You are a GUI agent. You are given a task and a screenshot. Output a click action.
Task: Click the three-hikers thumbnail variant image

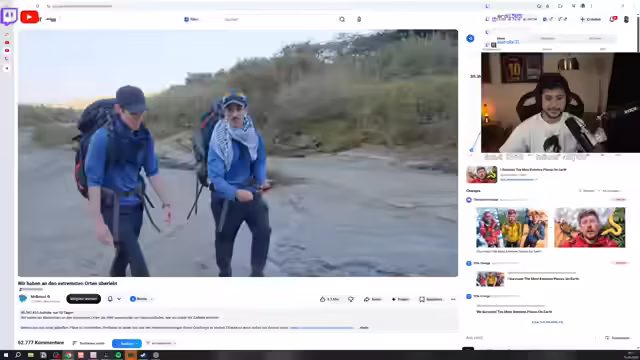click(x=512, y=227)
